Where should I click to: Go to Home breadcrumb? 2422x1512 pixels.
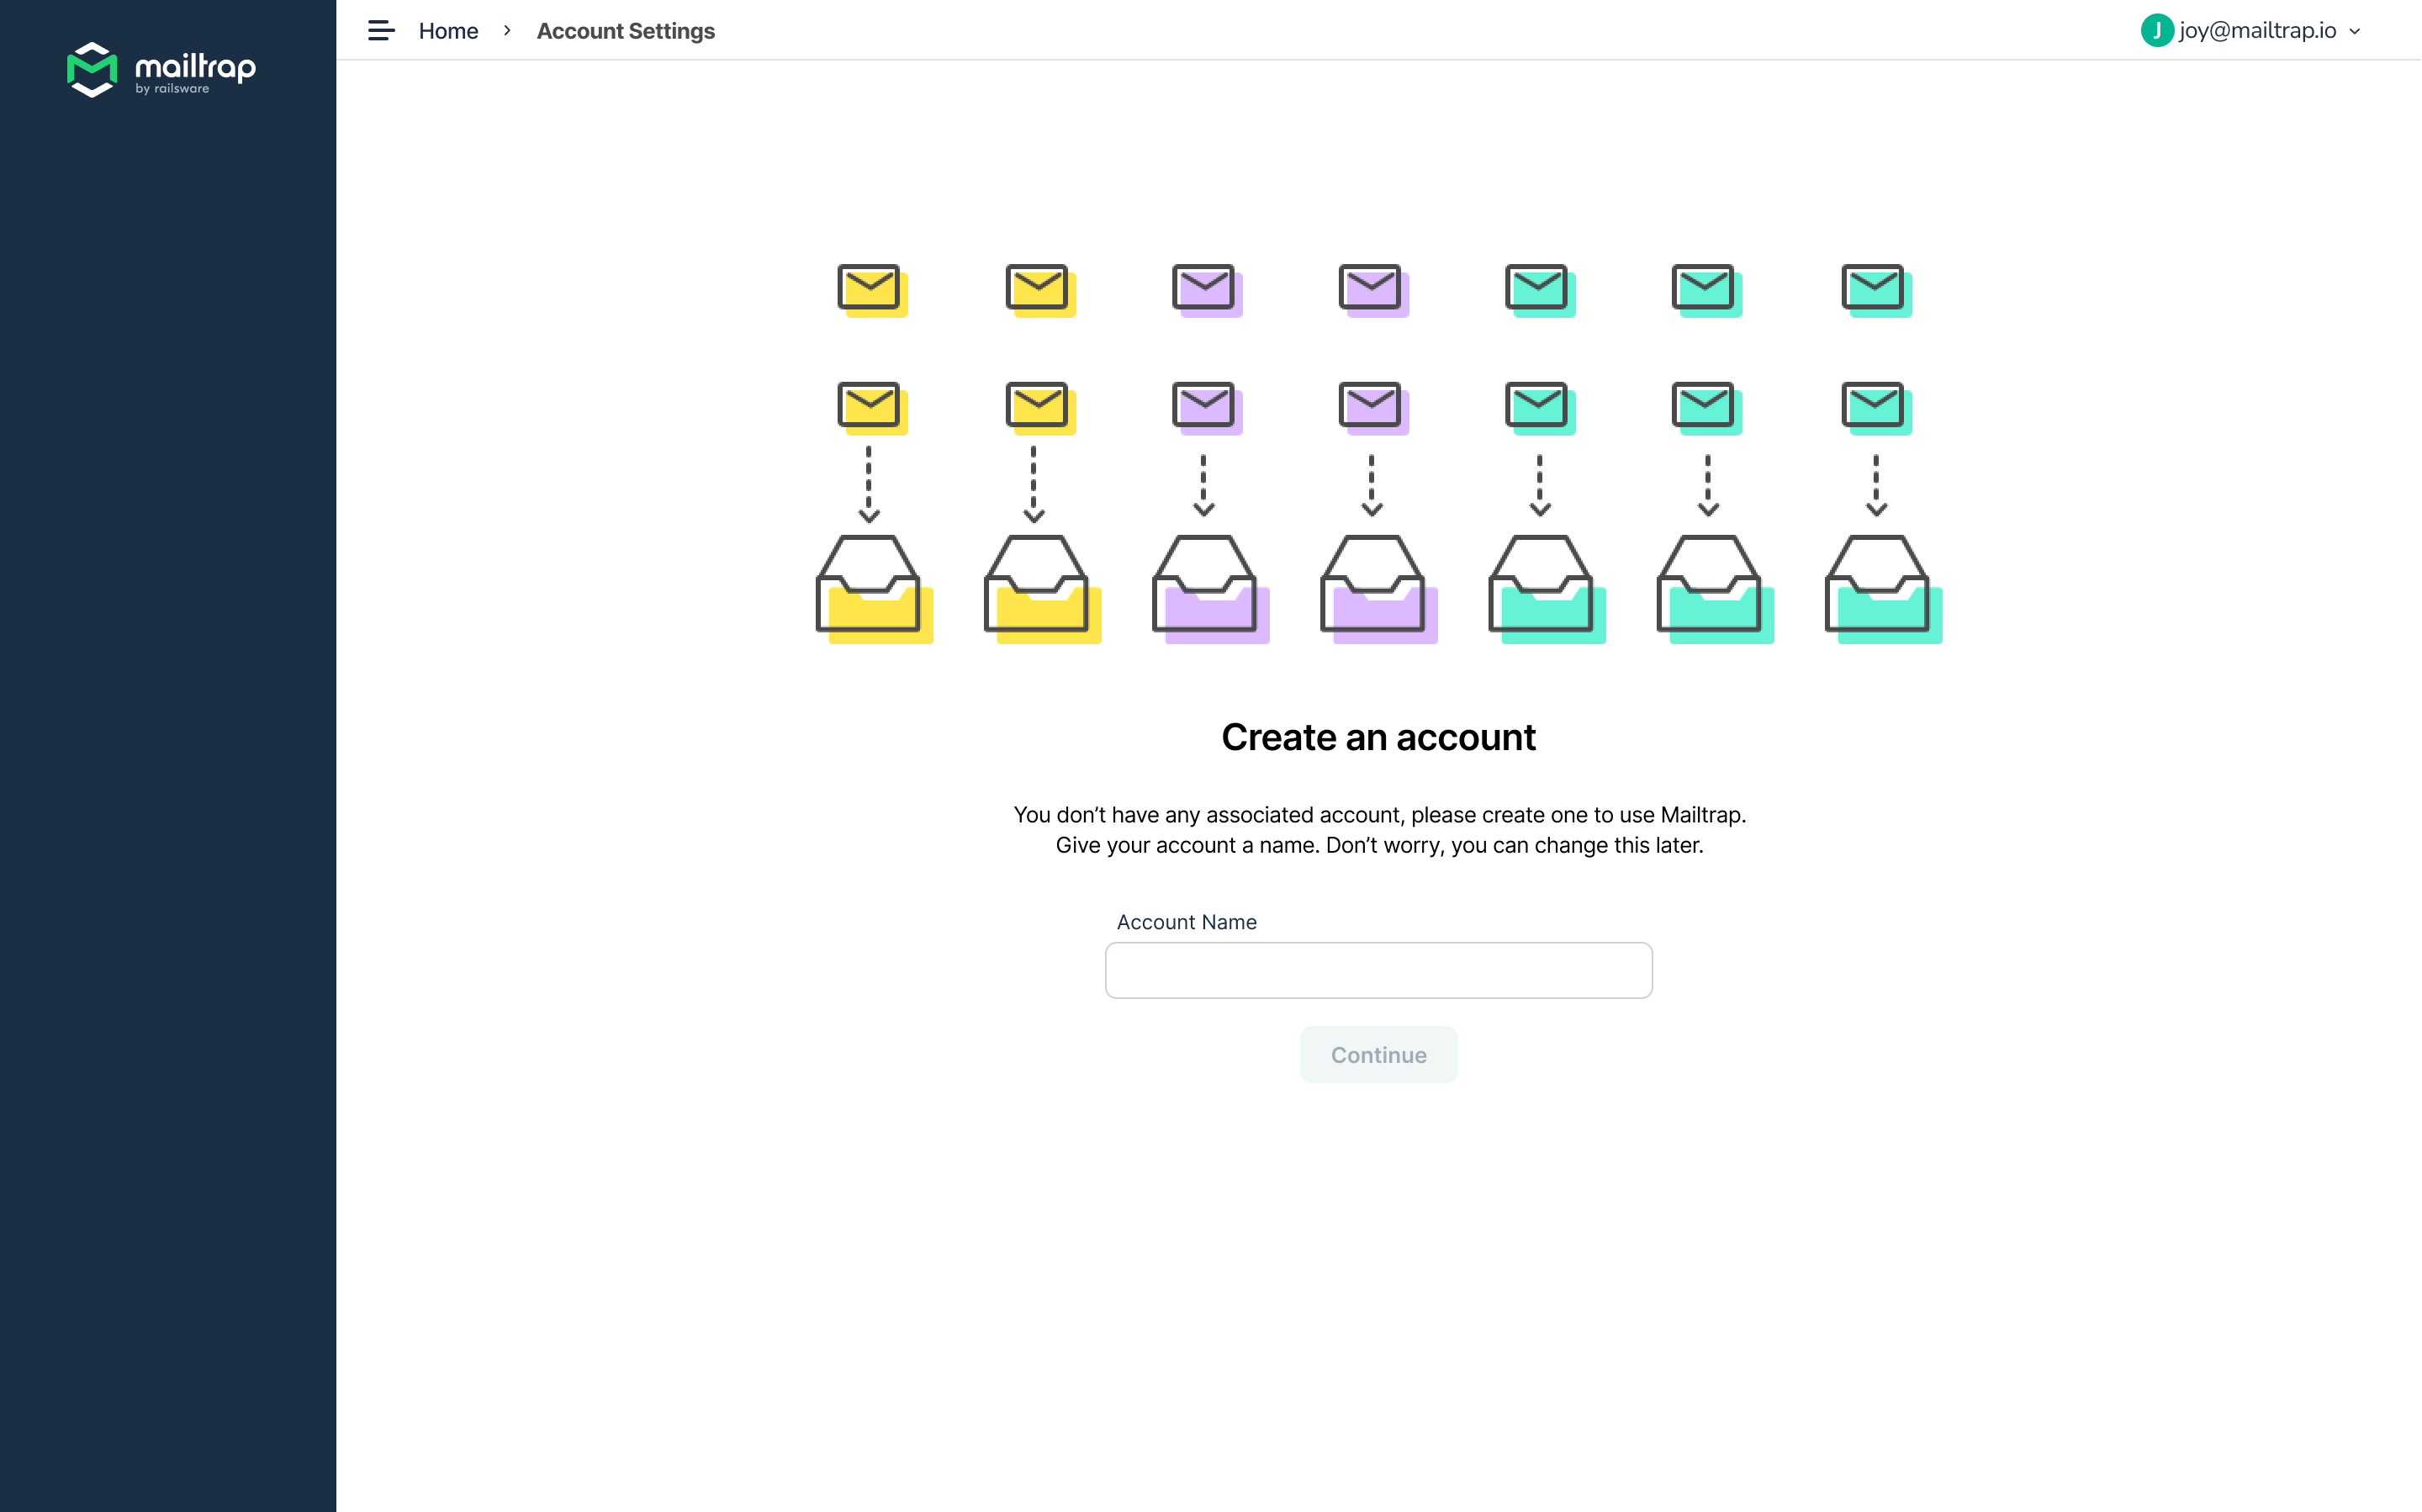coord(448,31)
